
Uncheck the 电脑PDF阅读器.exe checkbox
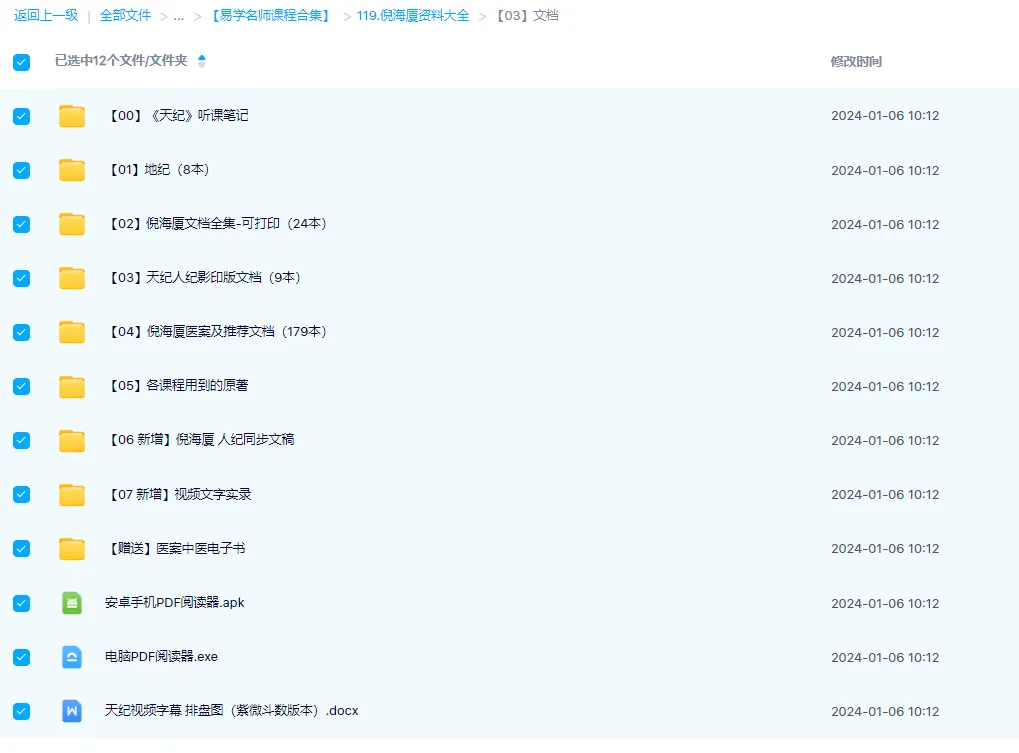click(x=21, y=657)
